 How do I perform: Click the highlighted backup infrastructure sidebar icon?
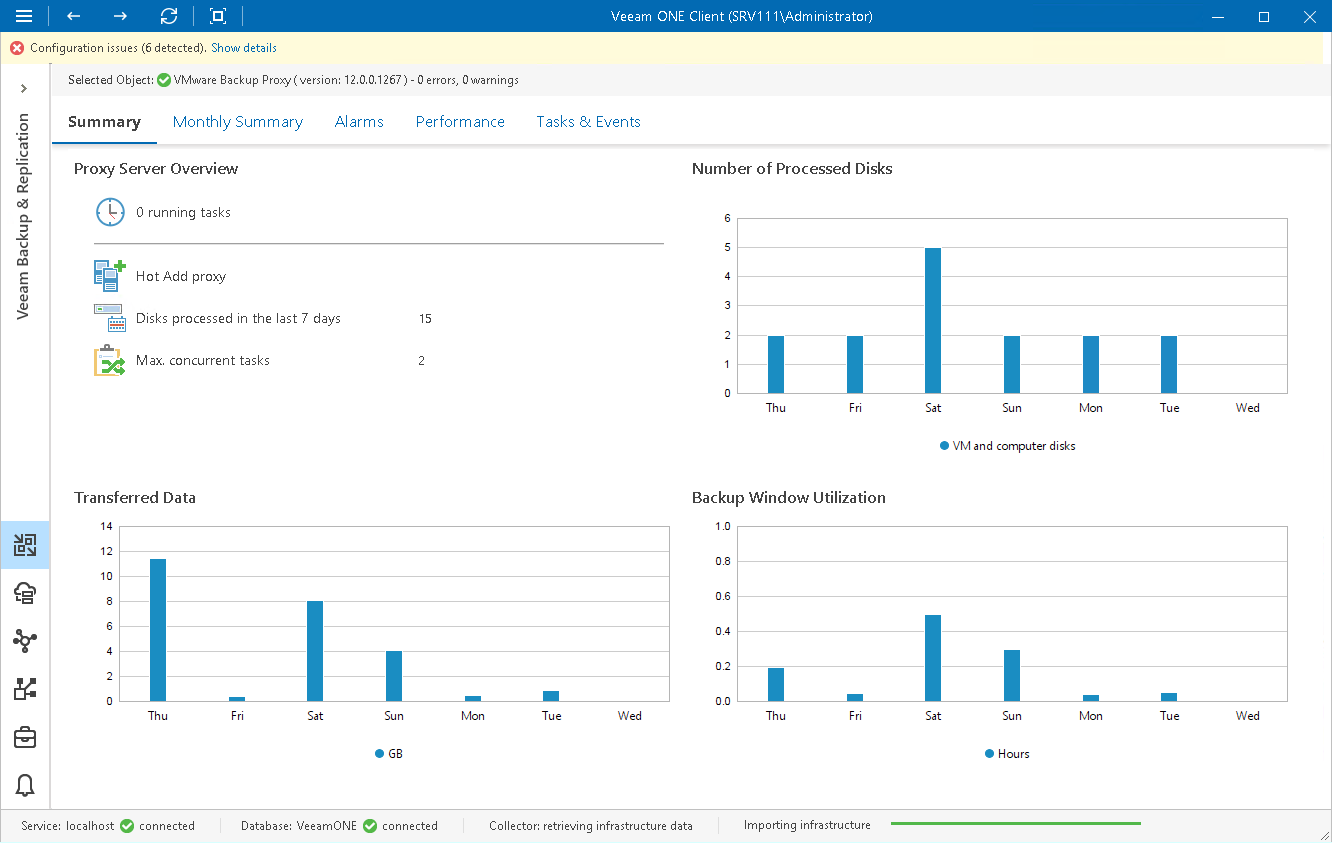[x=24, y=545]
